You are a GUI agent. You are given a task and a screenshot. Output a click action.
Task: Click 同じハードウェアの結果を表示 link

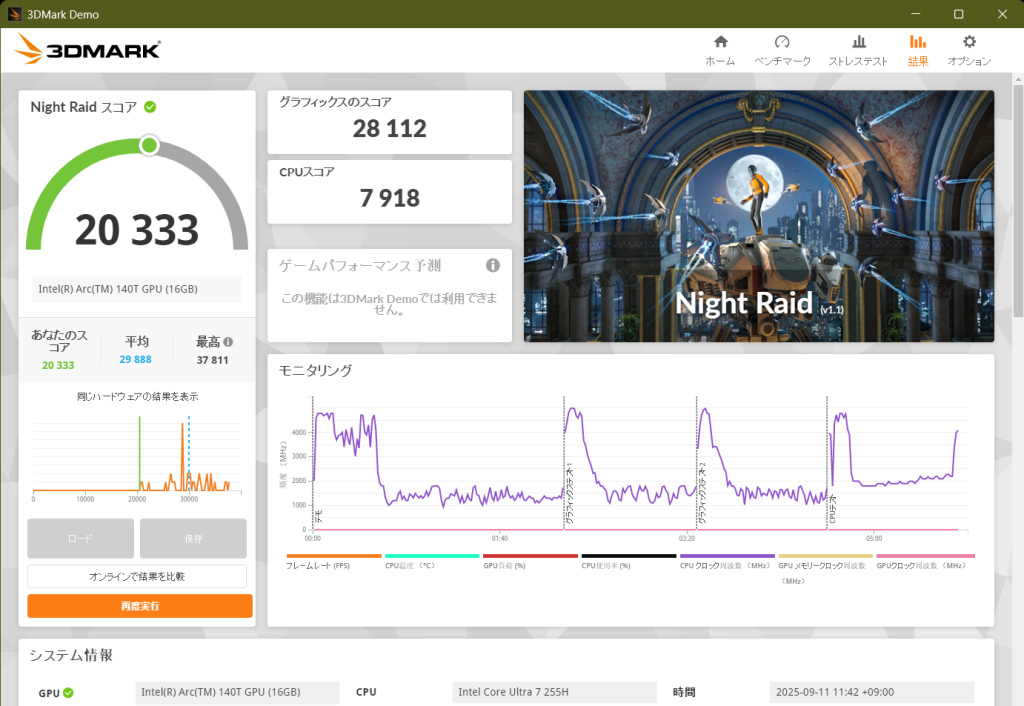click(x=137, y=396)
